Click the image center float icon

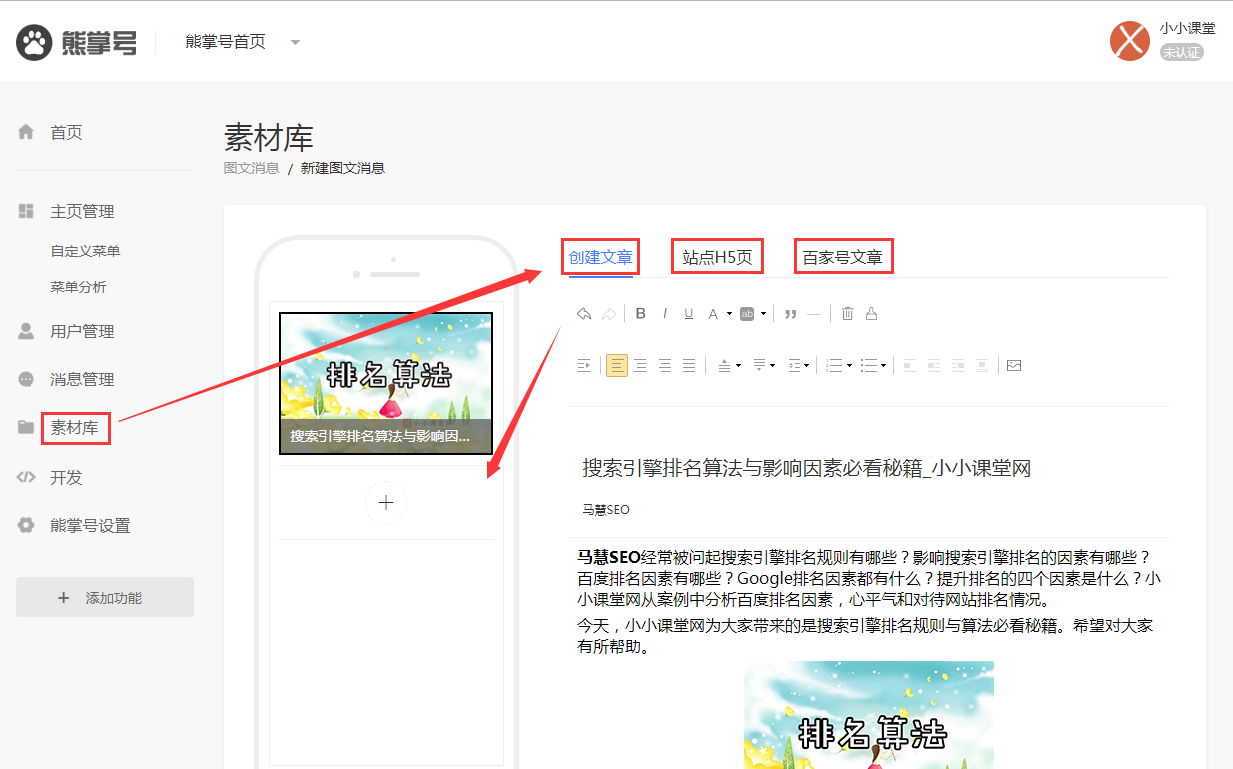click(982, 365)
